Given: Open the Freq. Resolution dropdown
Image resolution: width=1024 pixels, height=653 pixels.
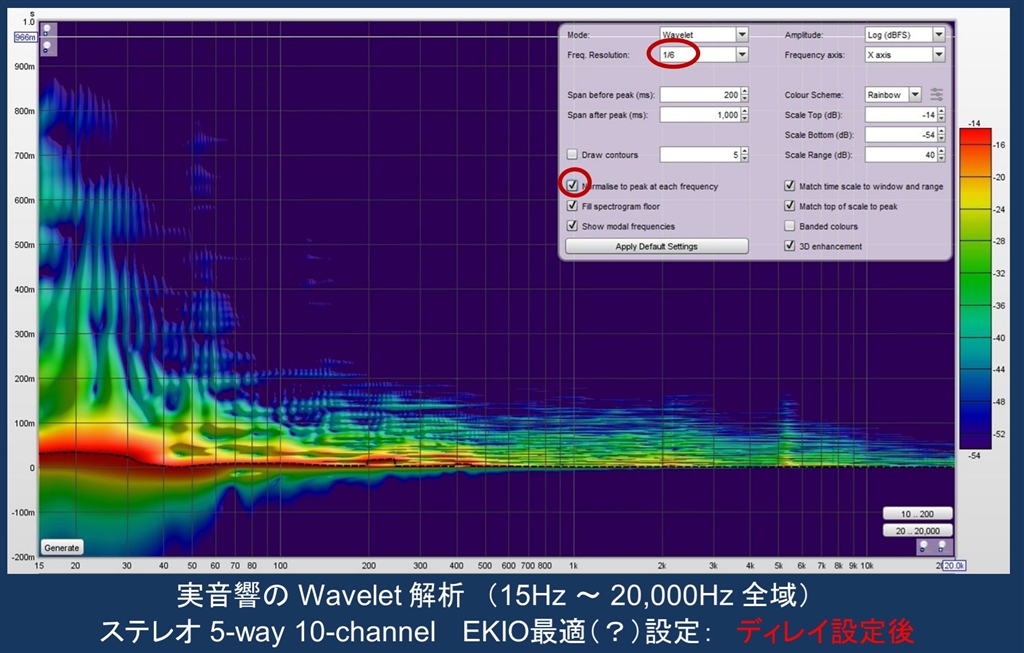Looking at the screenshot, I should (703, 55).
